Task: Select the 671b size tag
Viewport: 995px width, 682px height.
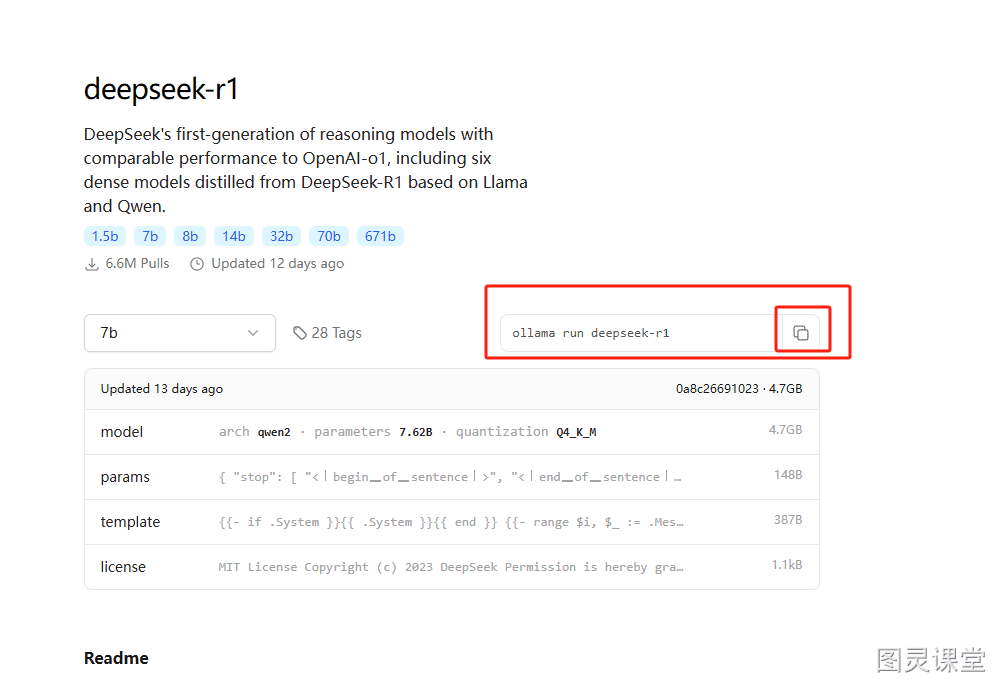Action: pyautogui.click(x=380, y=236)
